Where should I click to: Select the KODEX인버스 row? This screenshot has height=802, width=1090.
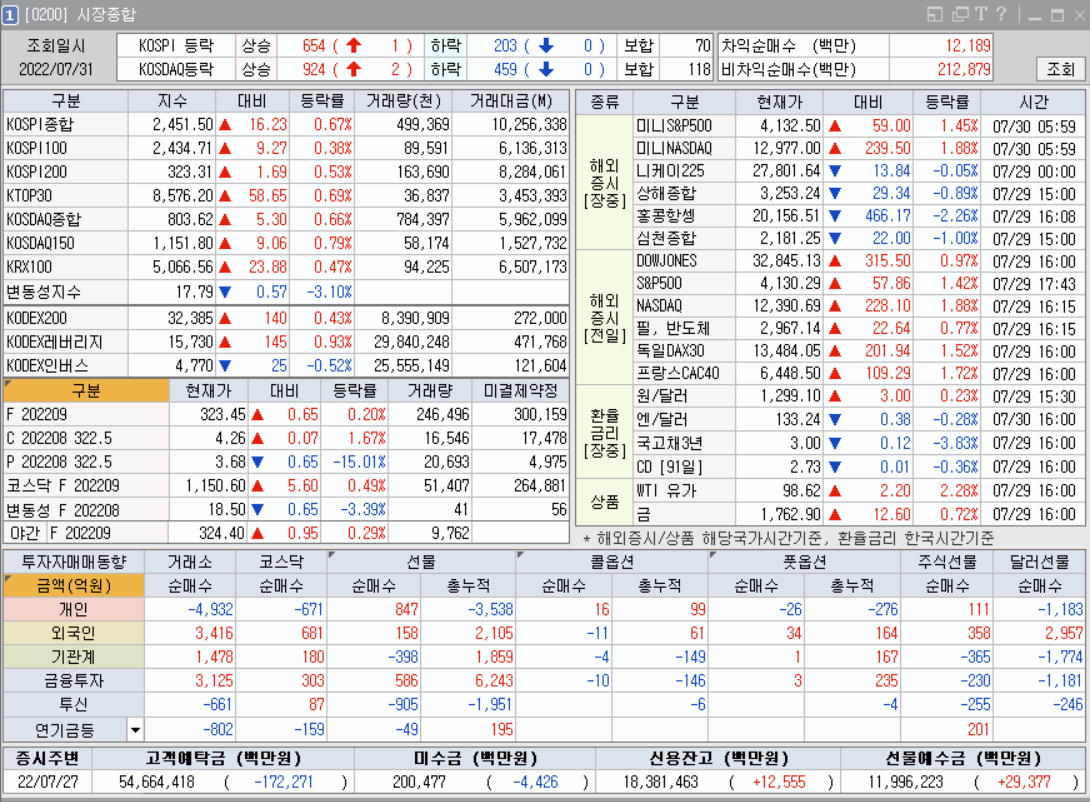pyautogui.click(x=286, y=366)
